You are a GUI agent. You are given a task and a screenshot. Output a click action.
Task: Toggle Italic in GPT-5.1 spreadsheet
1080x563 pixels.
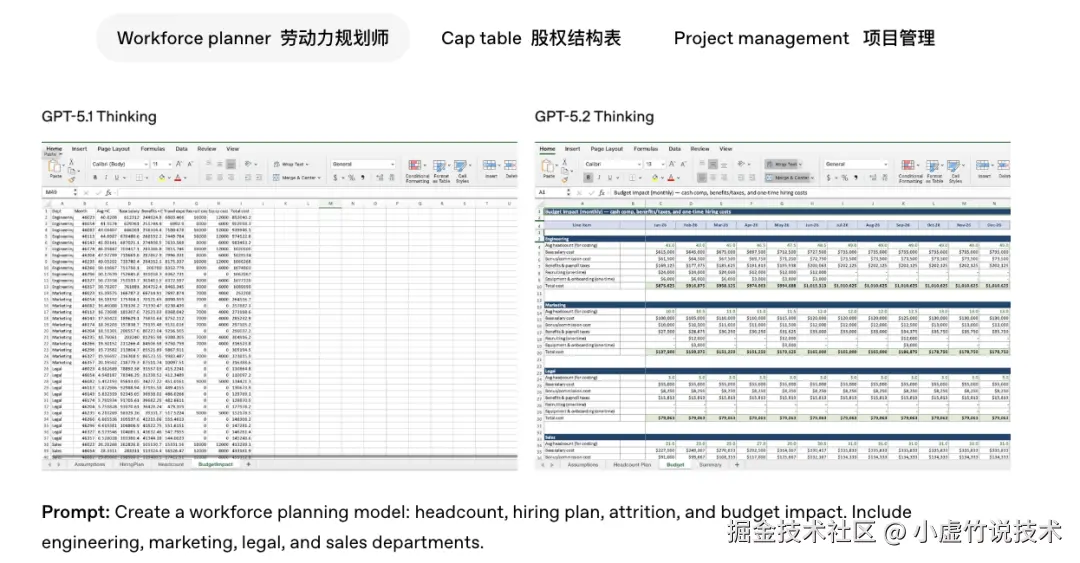(106, 178)
